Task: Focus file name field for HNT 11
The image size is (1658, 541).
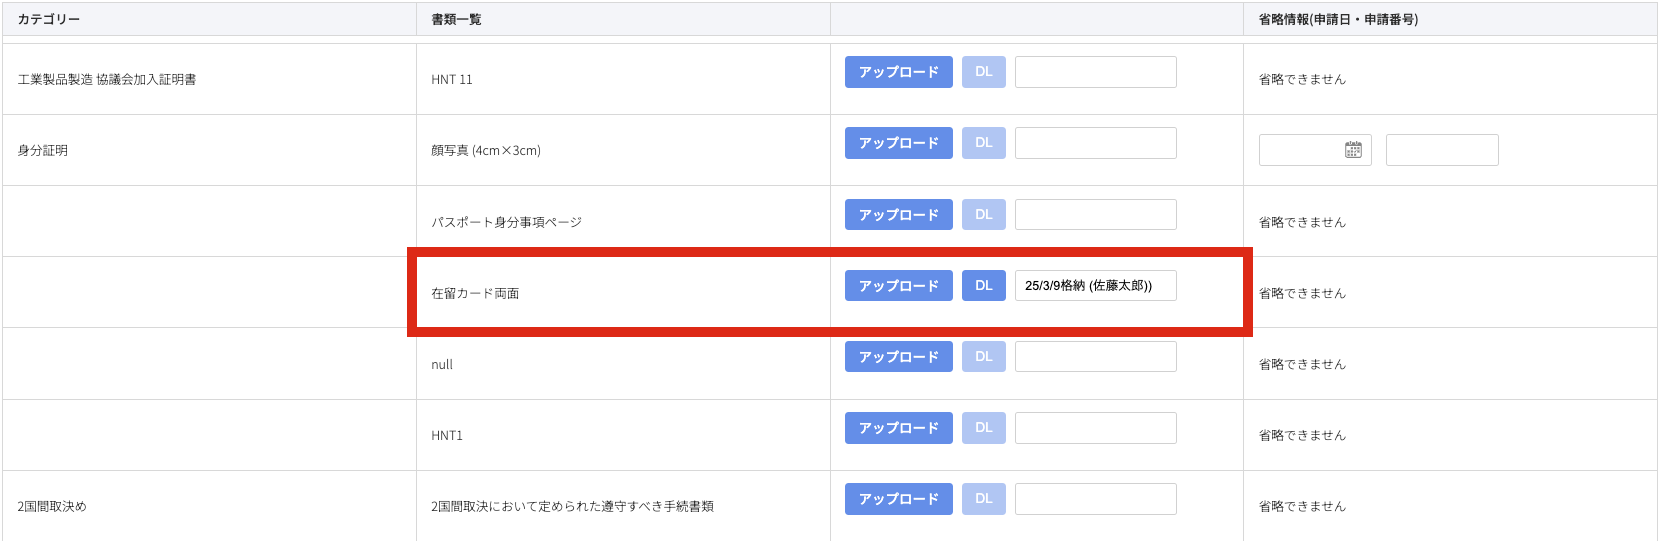Action: click(1095, 72)
